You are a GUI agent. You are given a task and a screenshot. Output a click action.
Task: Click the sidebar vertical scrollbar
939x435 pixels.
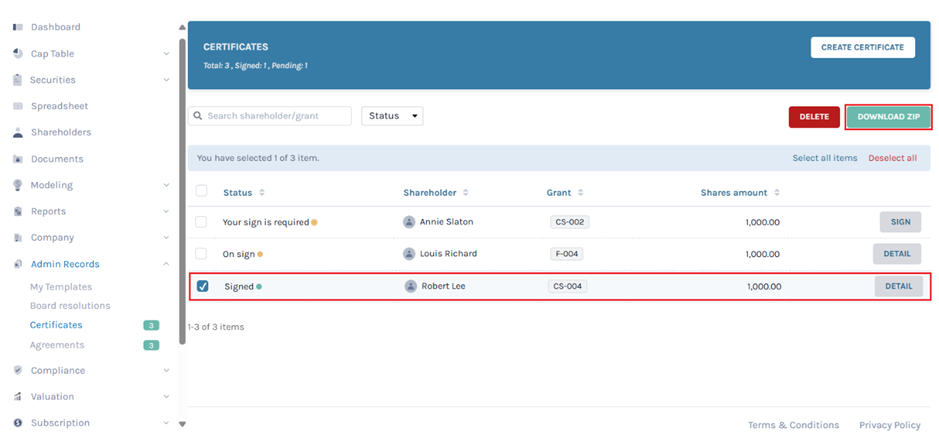coord(181,190)
